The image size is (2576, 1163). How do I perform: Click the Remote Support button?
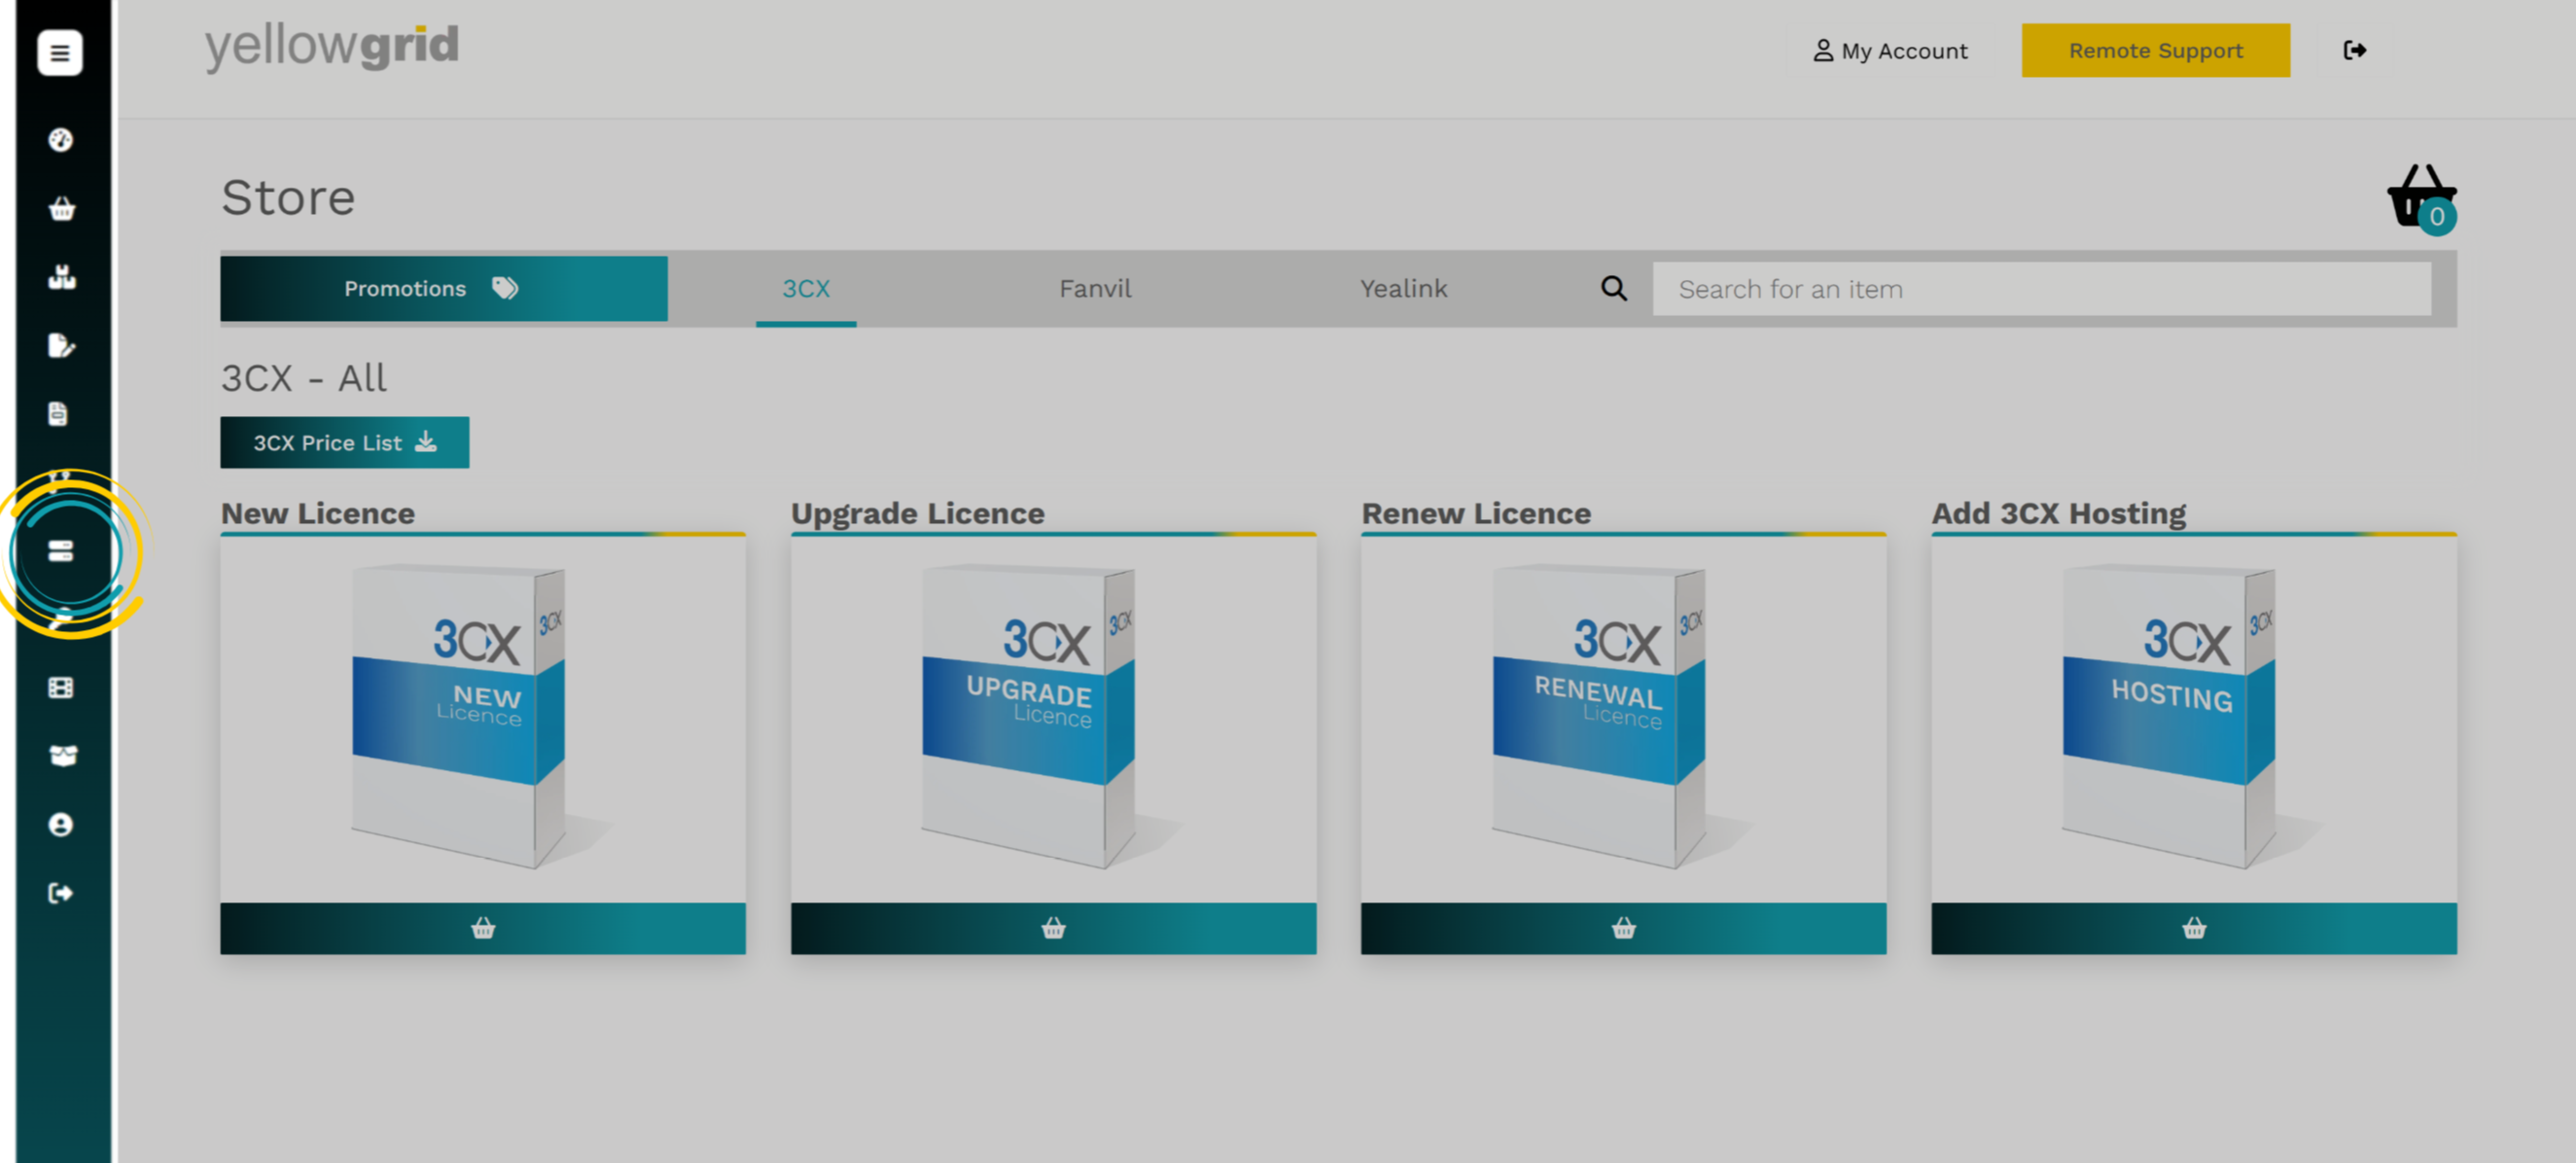tap(2155, 51)
